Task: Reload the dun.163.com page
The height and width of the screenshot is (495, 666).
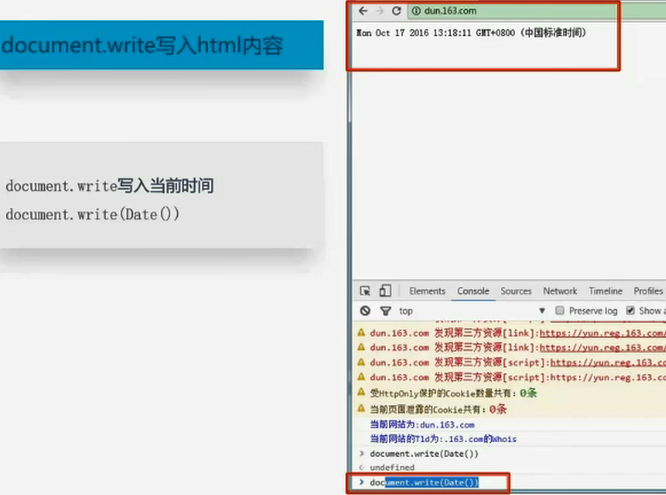Action: tap(396, 11)
